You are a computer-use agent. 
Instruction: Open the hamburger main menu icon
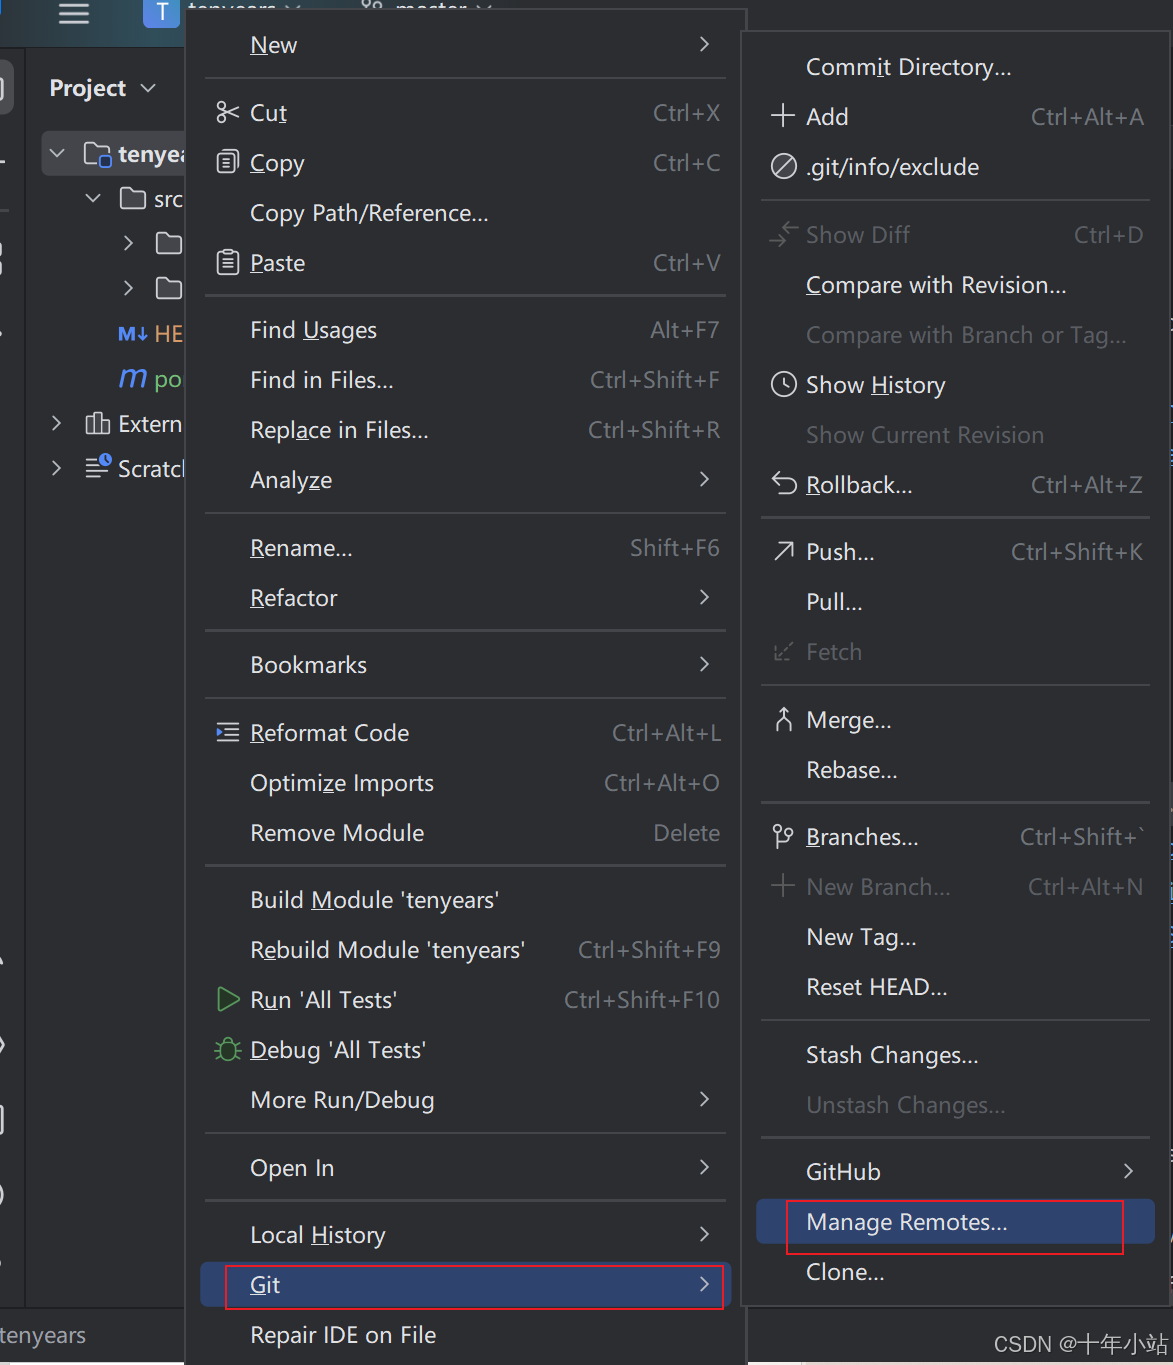(74, 14)
